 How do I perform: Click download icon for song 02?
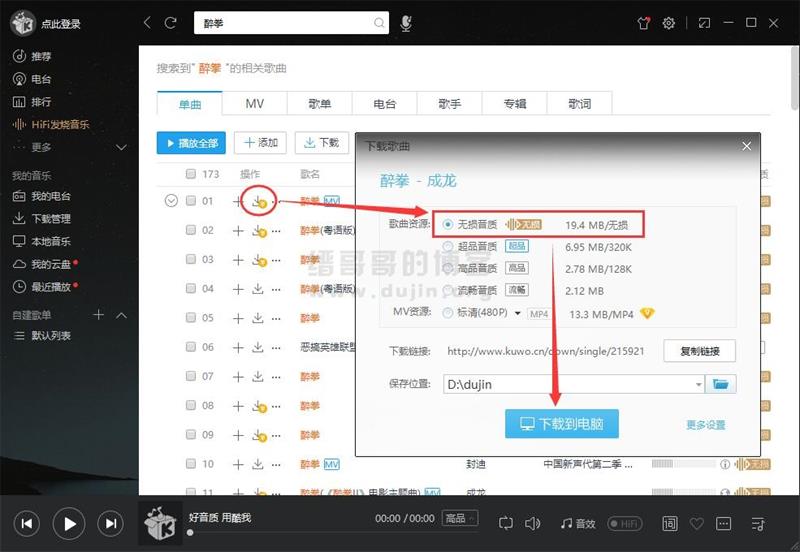[x=259, y=231]
